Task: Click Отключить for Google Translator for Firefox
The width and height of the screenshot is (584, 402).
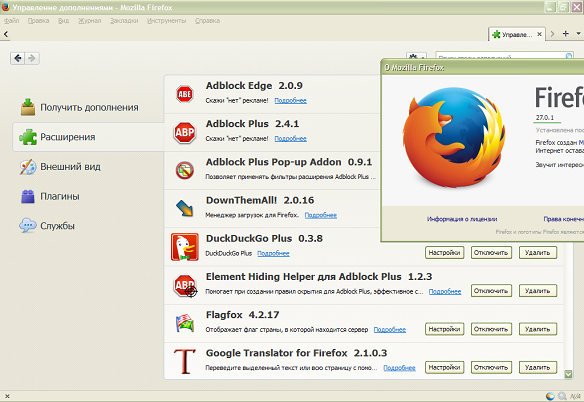Action: pyautogui.click(x=491, y=367)
